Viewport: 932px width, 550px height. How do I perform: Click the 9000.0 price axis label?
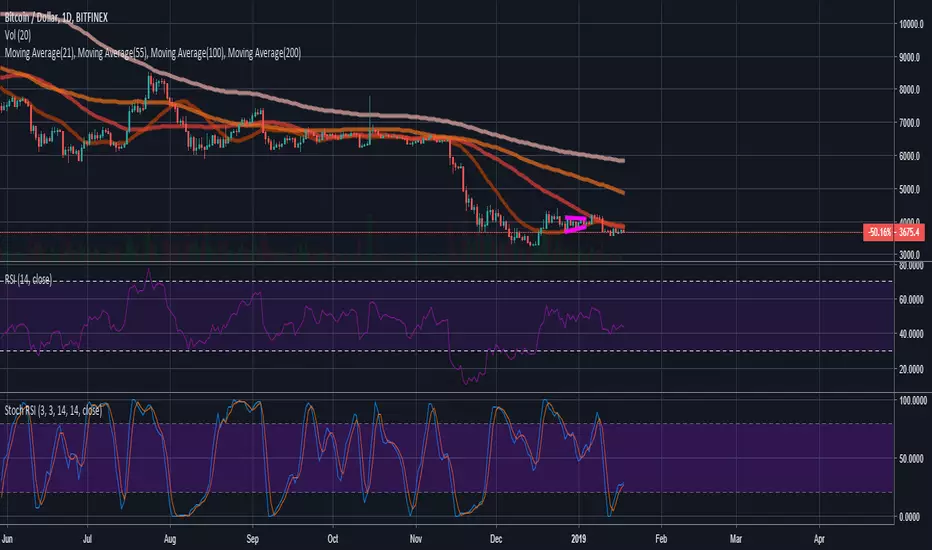pyautogui.click(x=909, y=58)
